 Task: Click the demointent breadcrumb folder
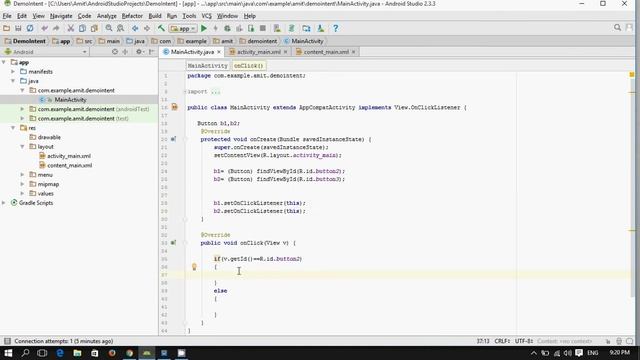[258, 41]
